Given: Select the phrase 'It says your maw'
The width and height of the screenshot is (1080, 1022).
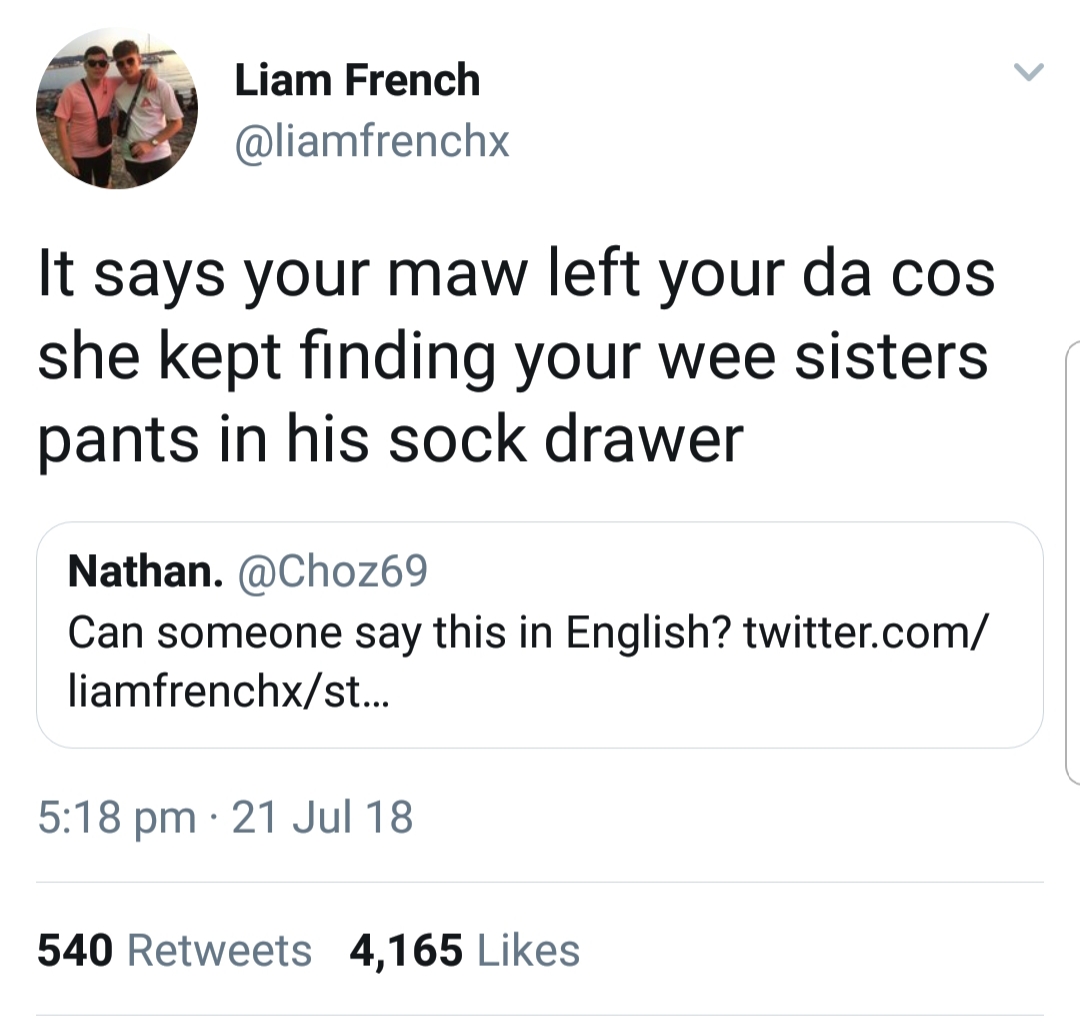Looking at the screenshot, I should click(x=283, y=277).
